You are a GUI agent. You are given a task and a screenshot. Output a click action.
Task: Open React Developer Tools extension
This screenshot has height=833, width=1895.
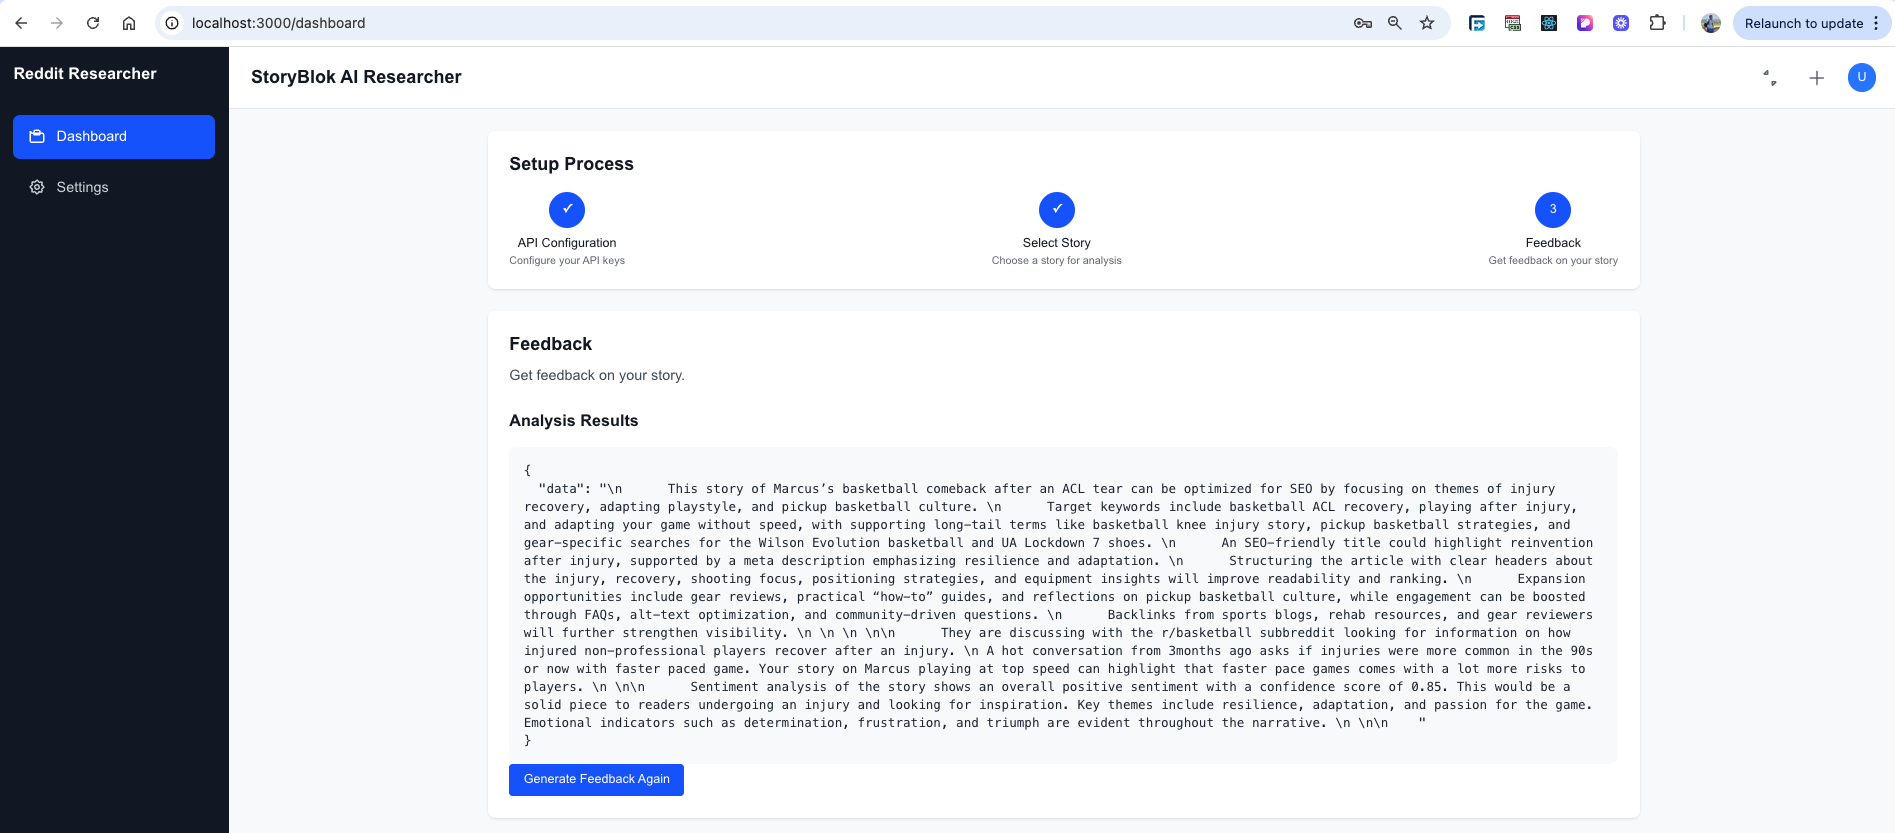1549,23
